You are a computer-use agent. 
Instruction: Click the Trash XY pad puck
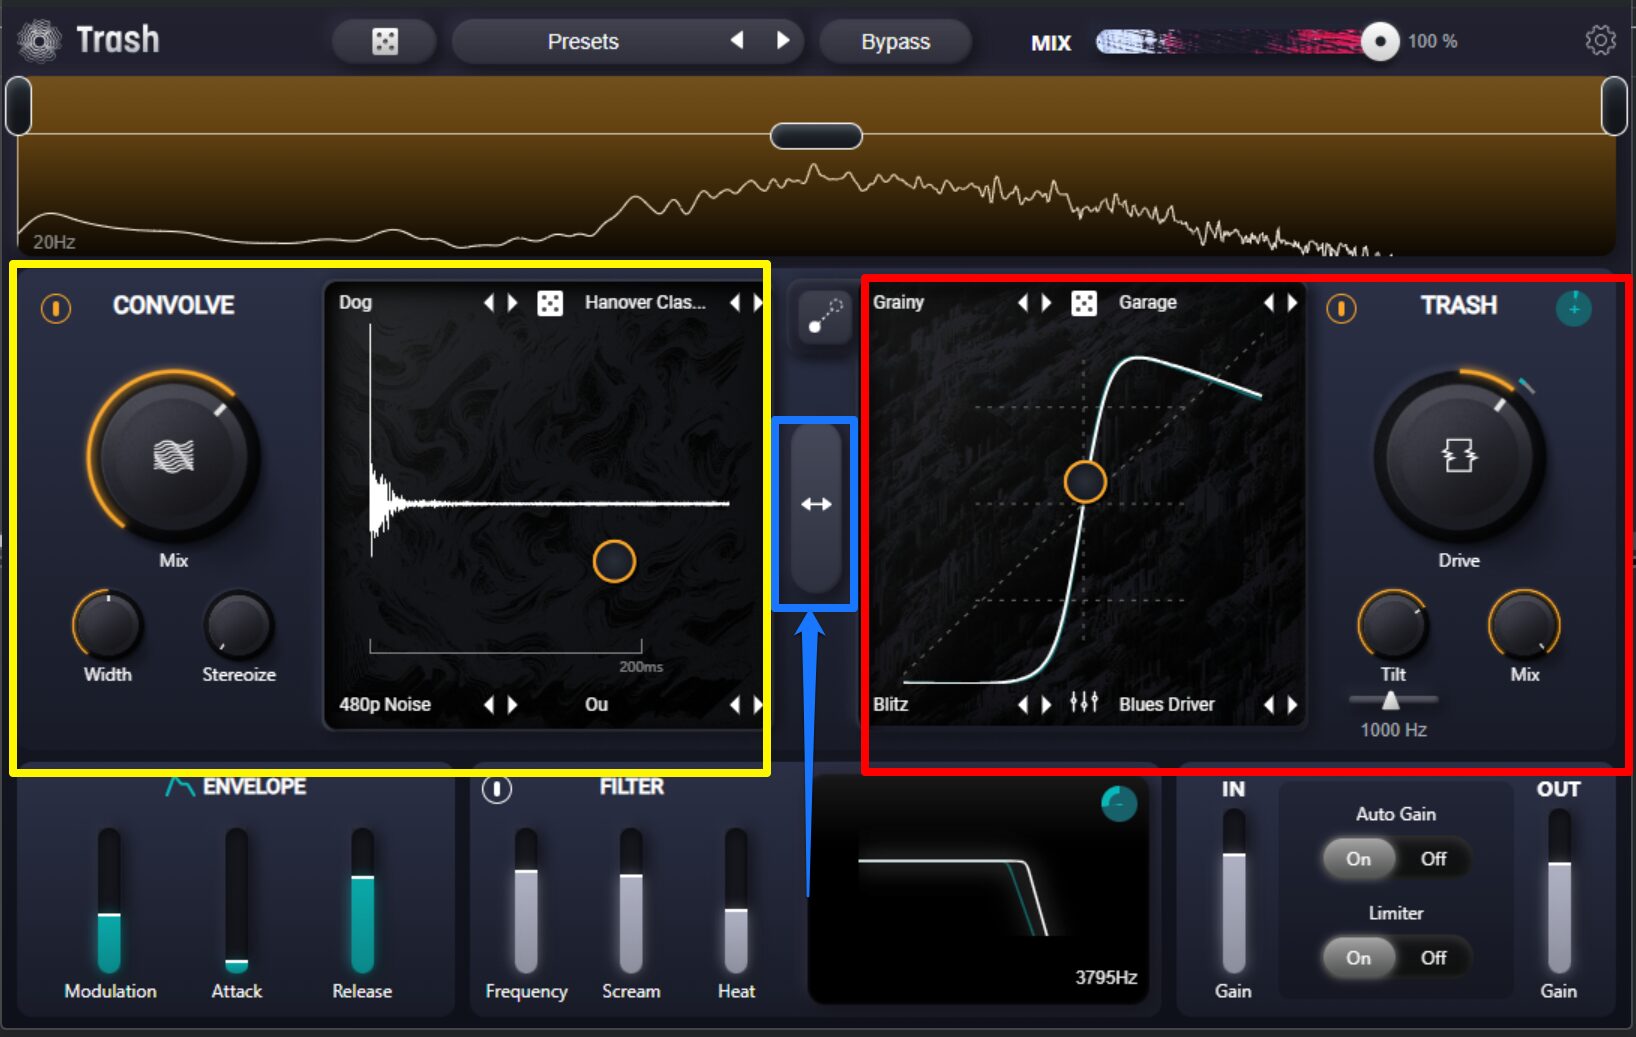click(1085, 482)
